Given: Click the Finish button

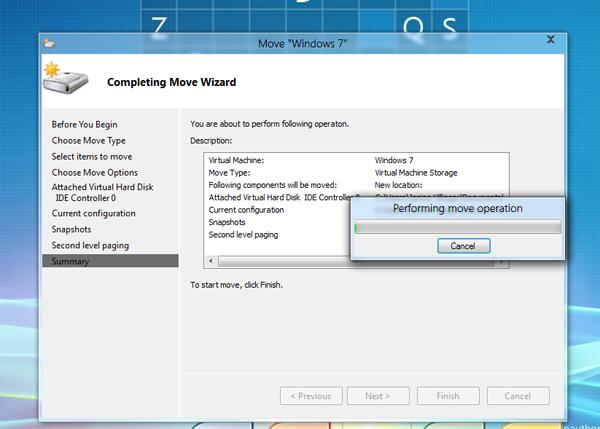Looking at the screenshot, I should click(448, 396).
